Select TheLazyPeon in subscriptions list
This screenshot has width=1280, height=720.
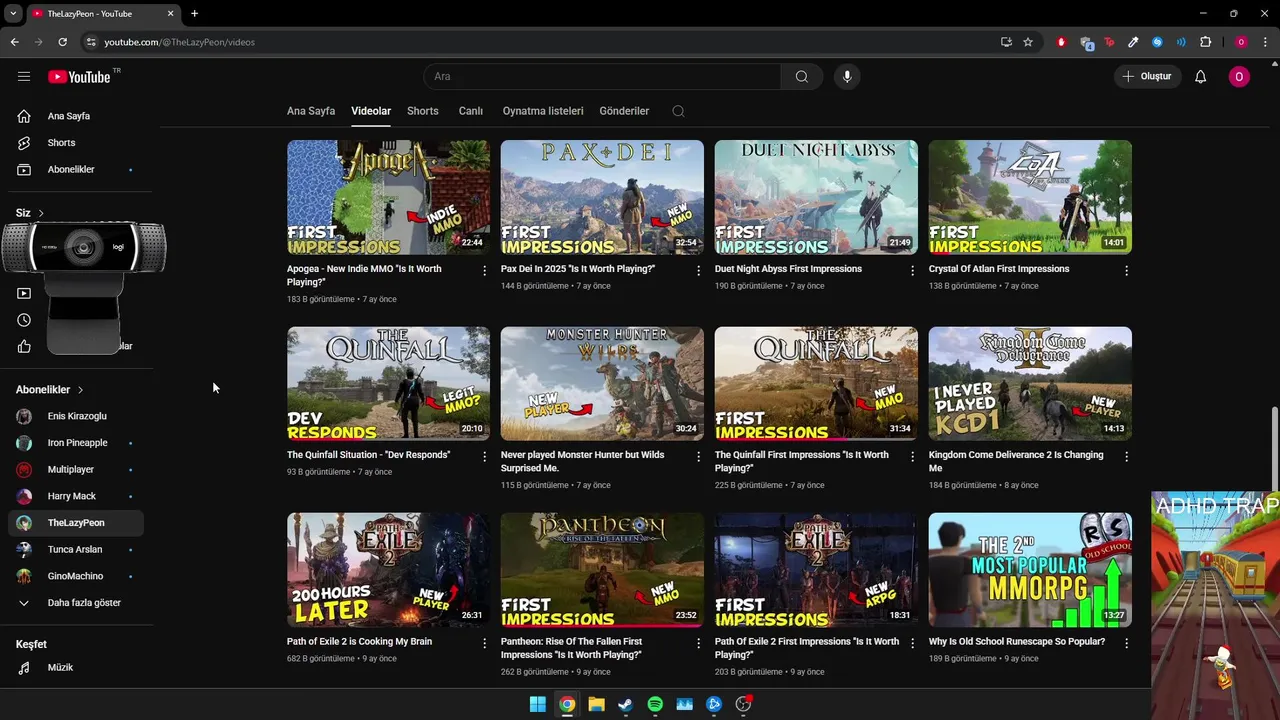point(76,523)
